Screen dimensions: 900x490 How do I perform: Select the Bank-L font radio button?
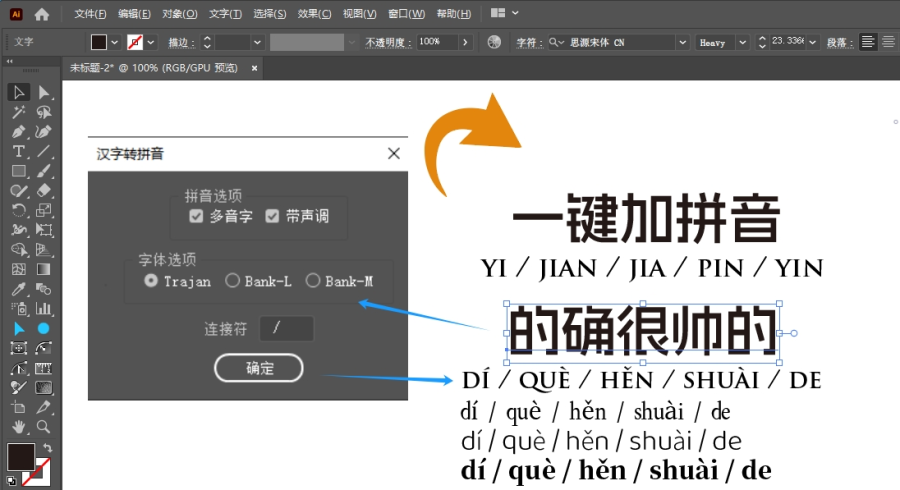[232, 281]
